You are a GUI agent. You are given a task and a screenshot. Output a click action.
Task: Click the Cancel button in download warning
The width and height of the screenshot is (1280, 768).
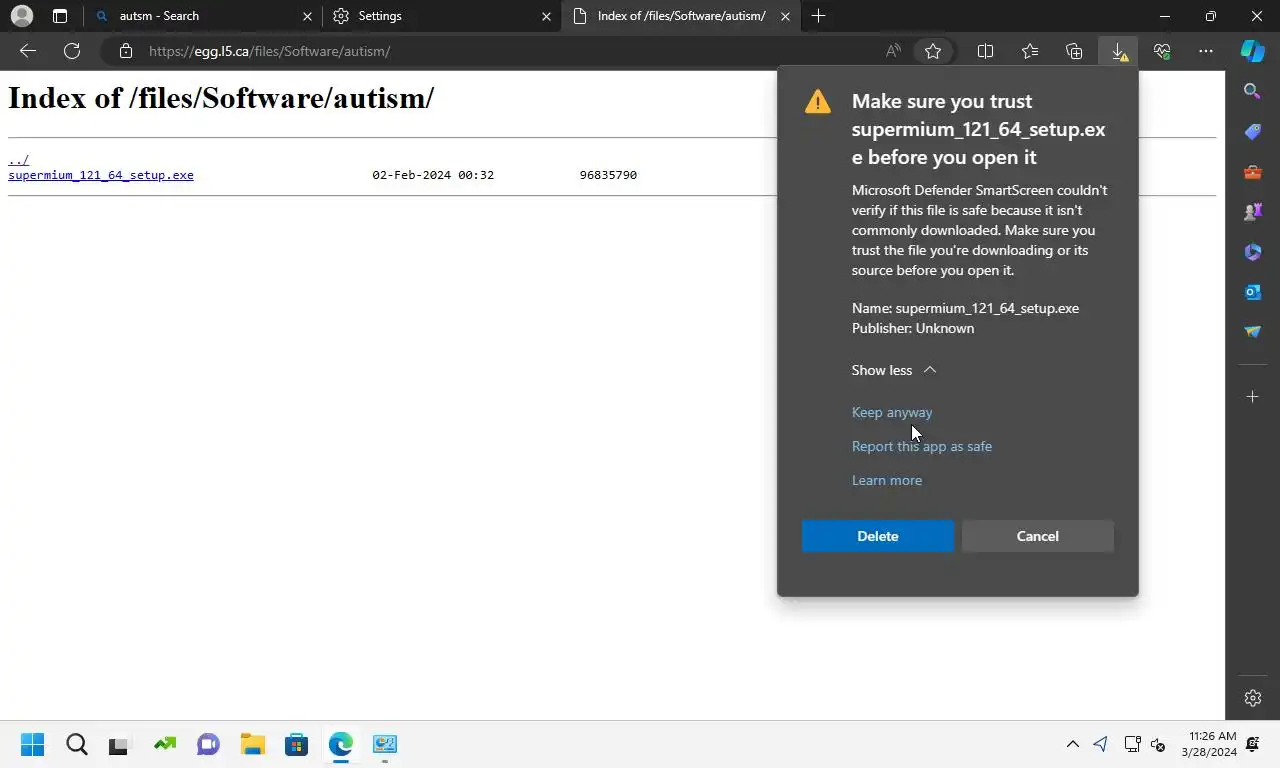1038,536
